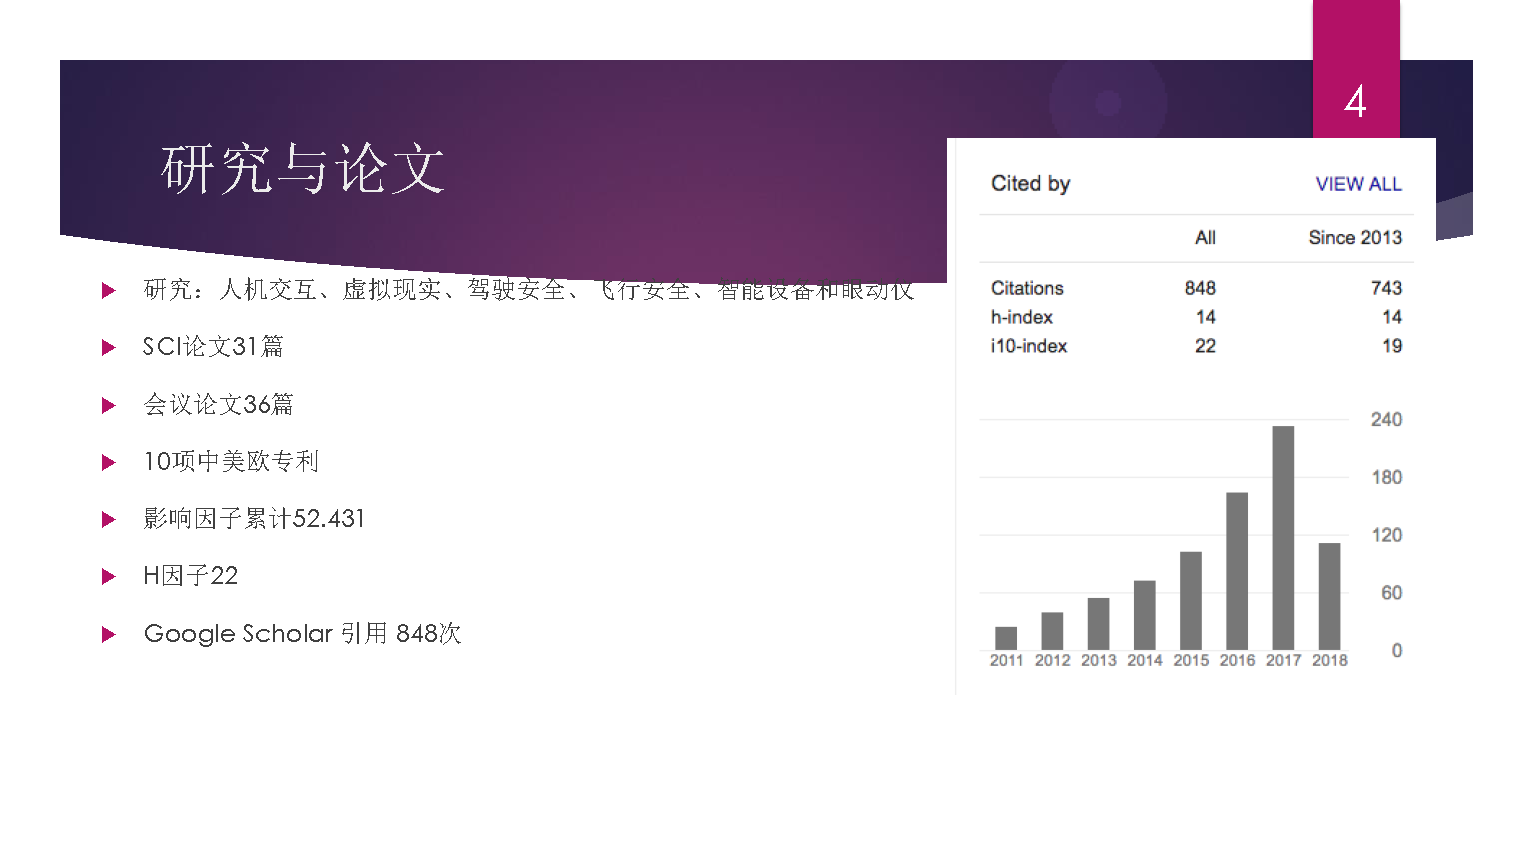Click the h-index row label
Image resolution: width=1534 pixels, height=863 pixels.
pyautogui.click(x=1022, y=317)
